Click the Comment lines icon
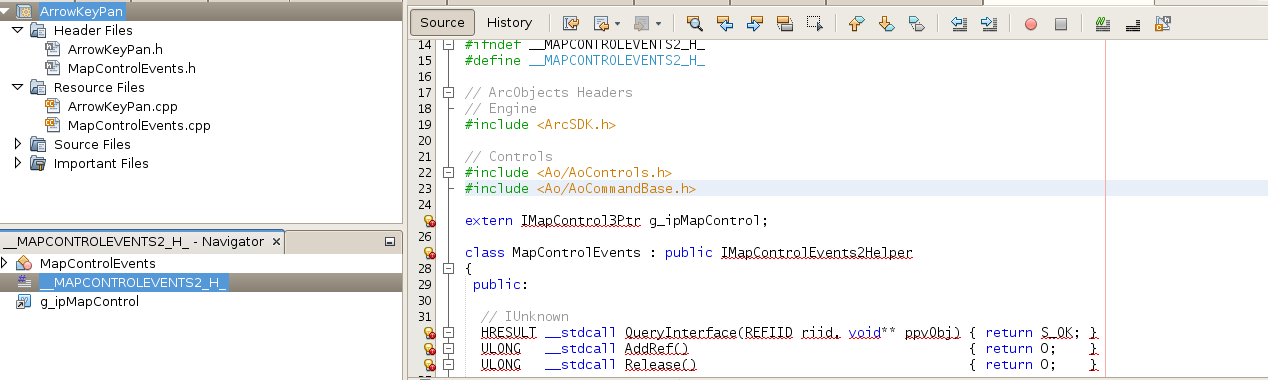 [1102, 23]
